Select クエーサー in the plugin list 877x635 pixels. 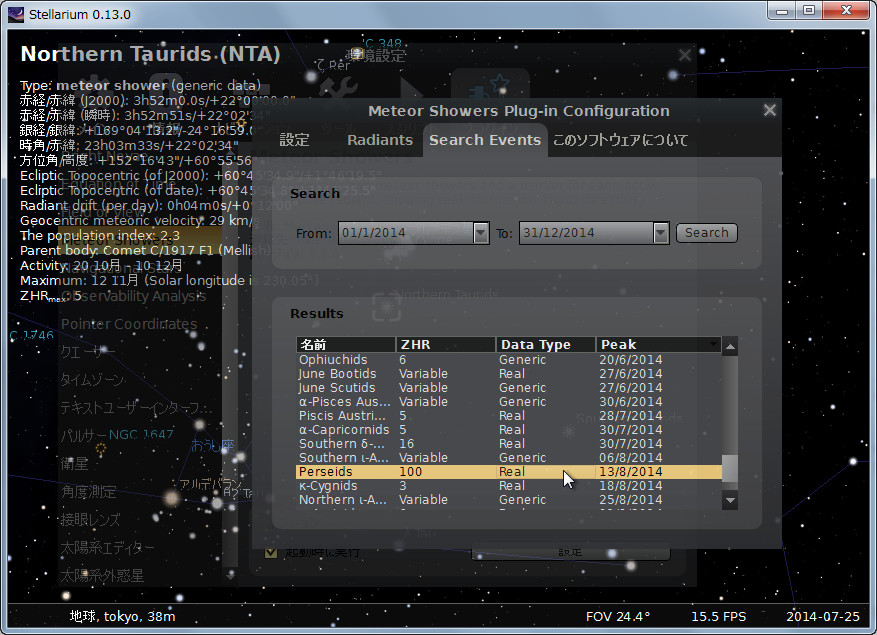pos(88,352)
